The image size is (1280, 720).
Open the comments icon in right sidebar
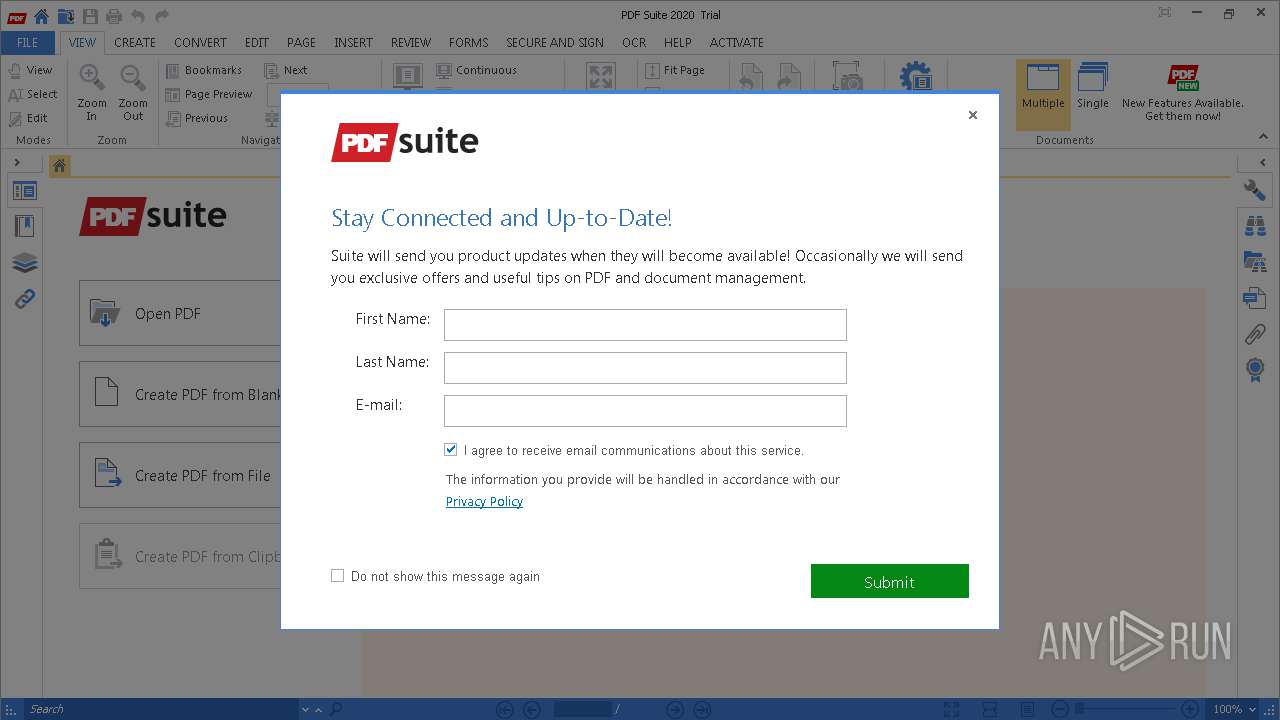[x=1255, y=297]
